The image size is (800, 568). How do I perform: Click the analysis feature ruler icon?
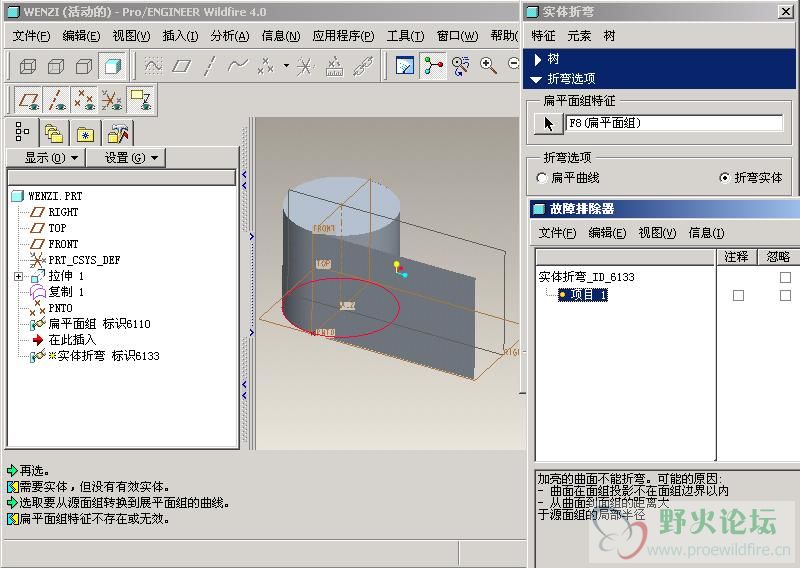pos(334,66)
